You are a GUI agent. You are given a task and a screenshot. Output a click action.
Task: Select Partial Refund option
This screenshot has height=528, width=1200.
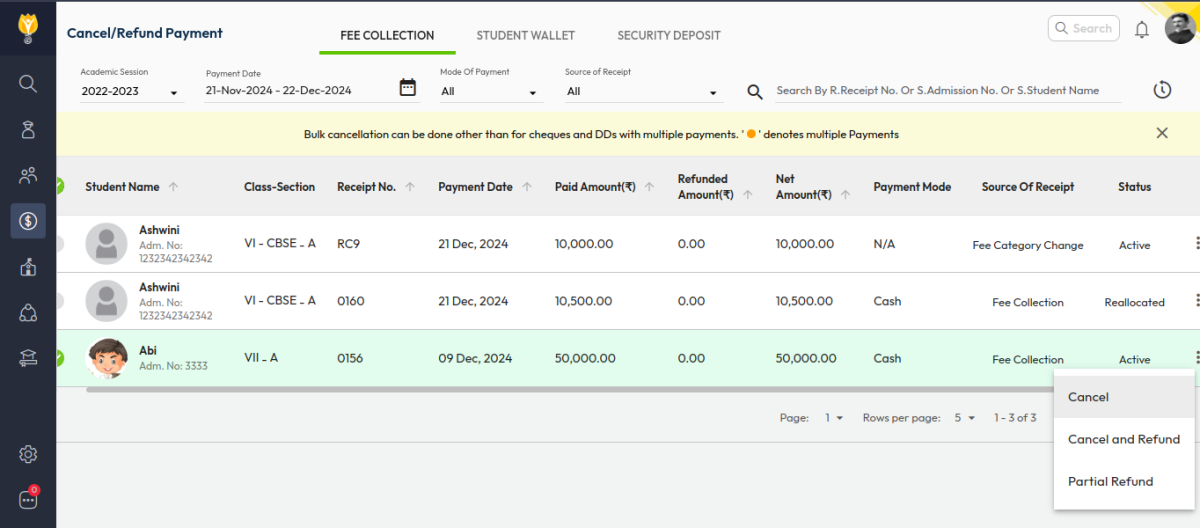click(x=1110, y=481)
